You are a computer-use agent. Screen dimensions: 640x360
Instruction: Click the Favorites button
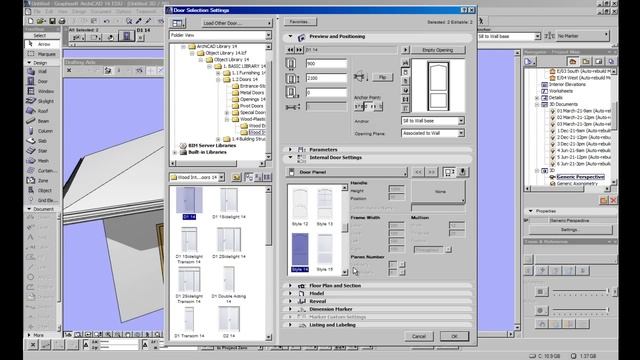[300, 22]
